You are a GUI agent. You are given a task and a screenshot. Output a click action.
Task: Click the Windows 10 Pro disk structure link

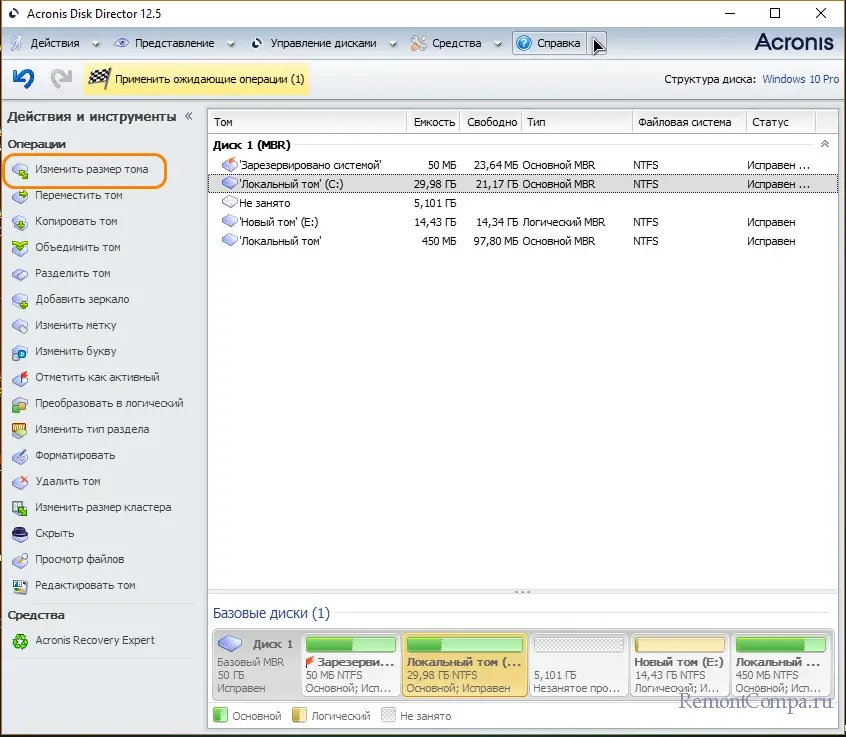(800, 79)
